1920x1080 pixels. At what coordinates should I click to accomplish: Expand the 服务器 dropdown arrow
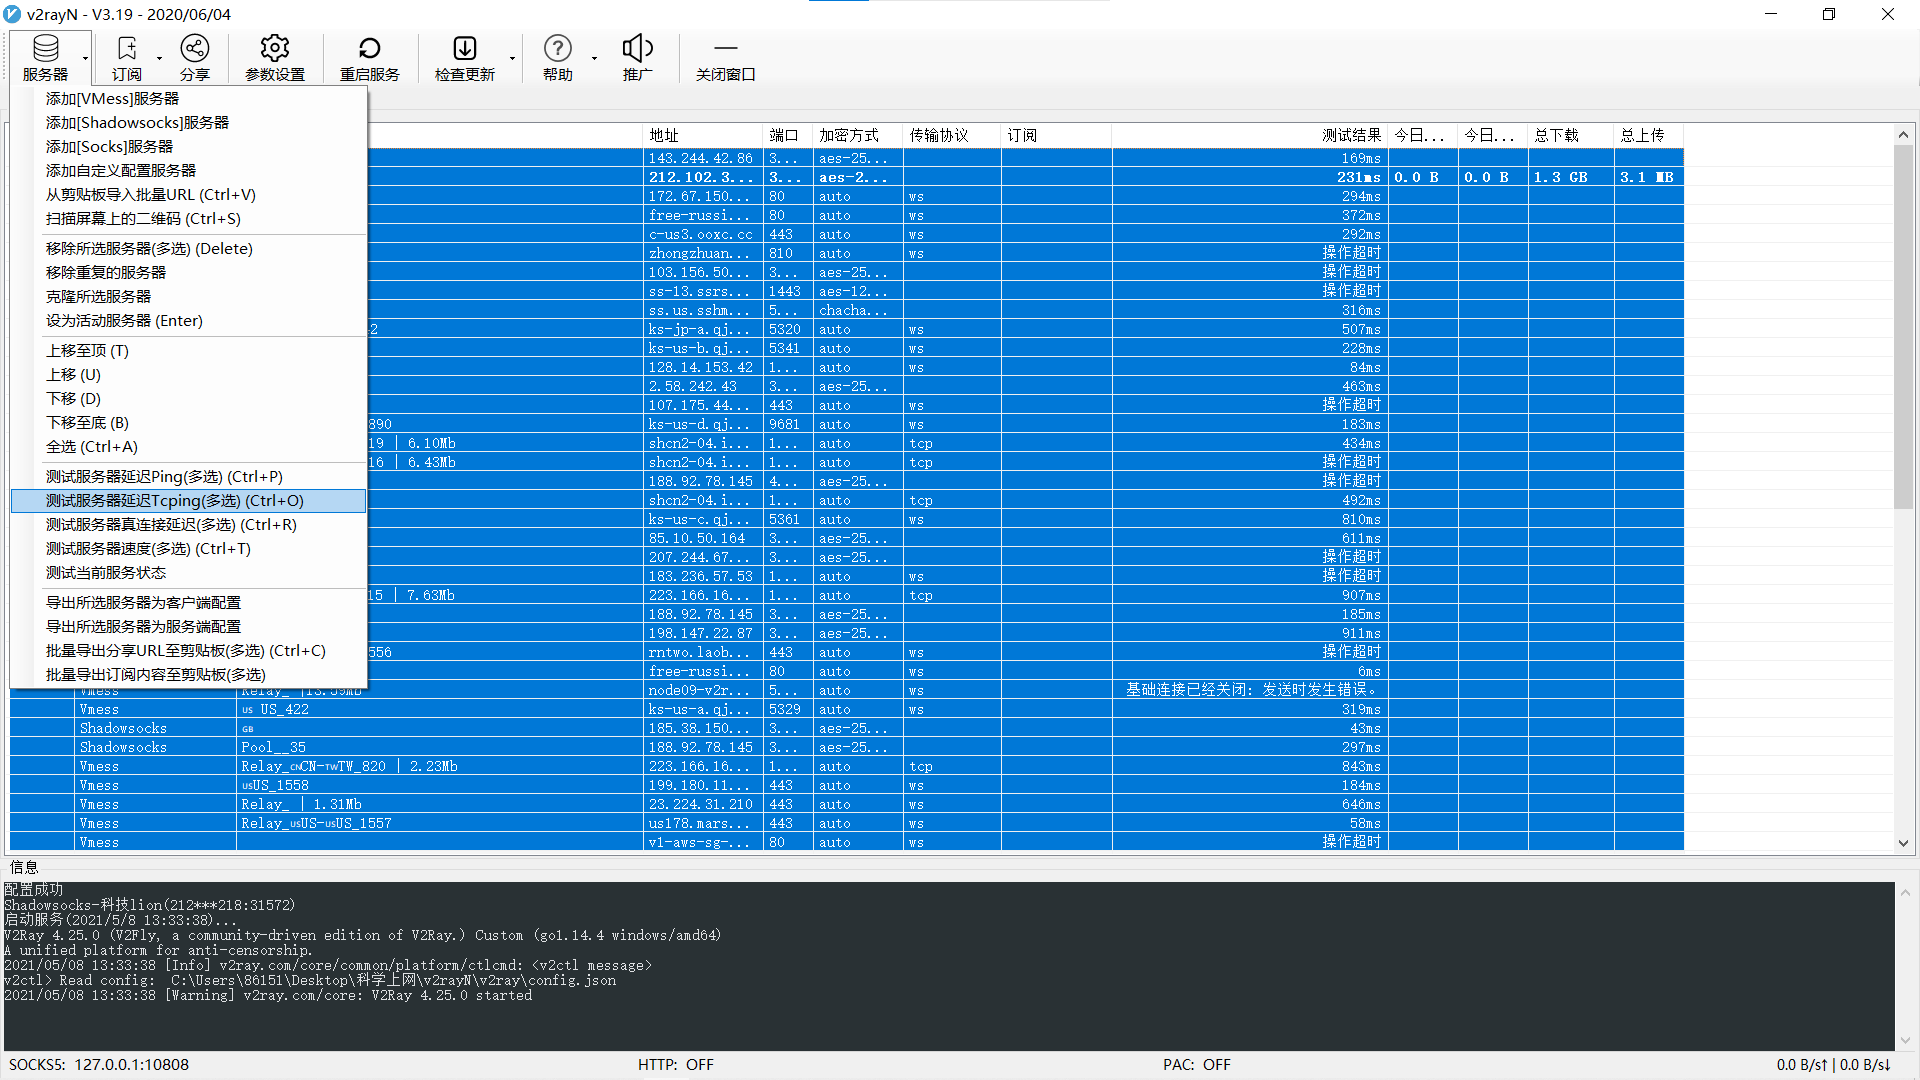click(x=85, y=58)
